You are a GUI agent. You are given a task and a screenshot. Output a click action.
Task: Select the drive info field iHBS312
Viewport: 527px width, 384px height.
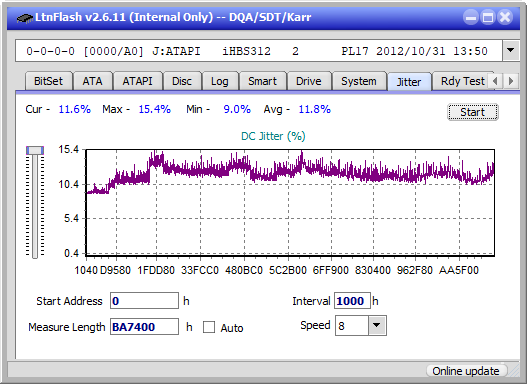tap(259, 51)
